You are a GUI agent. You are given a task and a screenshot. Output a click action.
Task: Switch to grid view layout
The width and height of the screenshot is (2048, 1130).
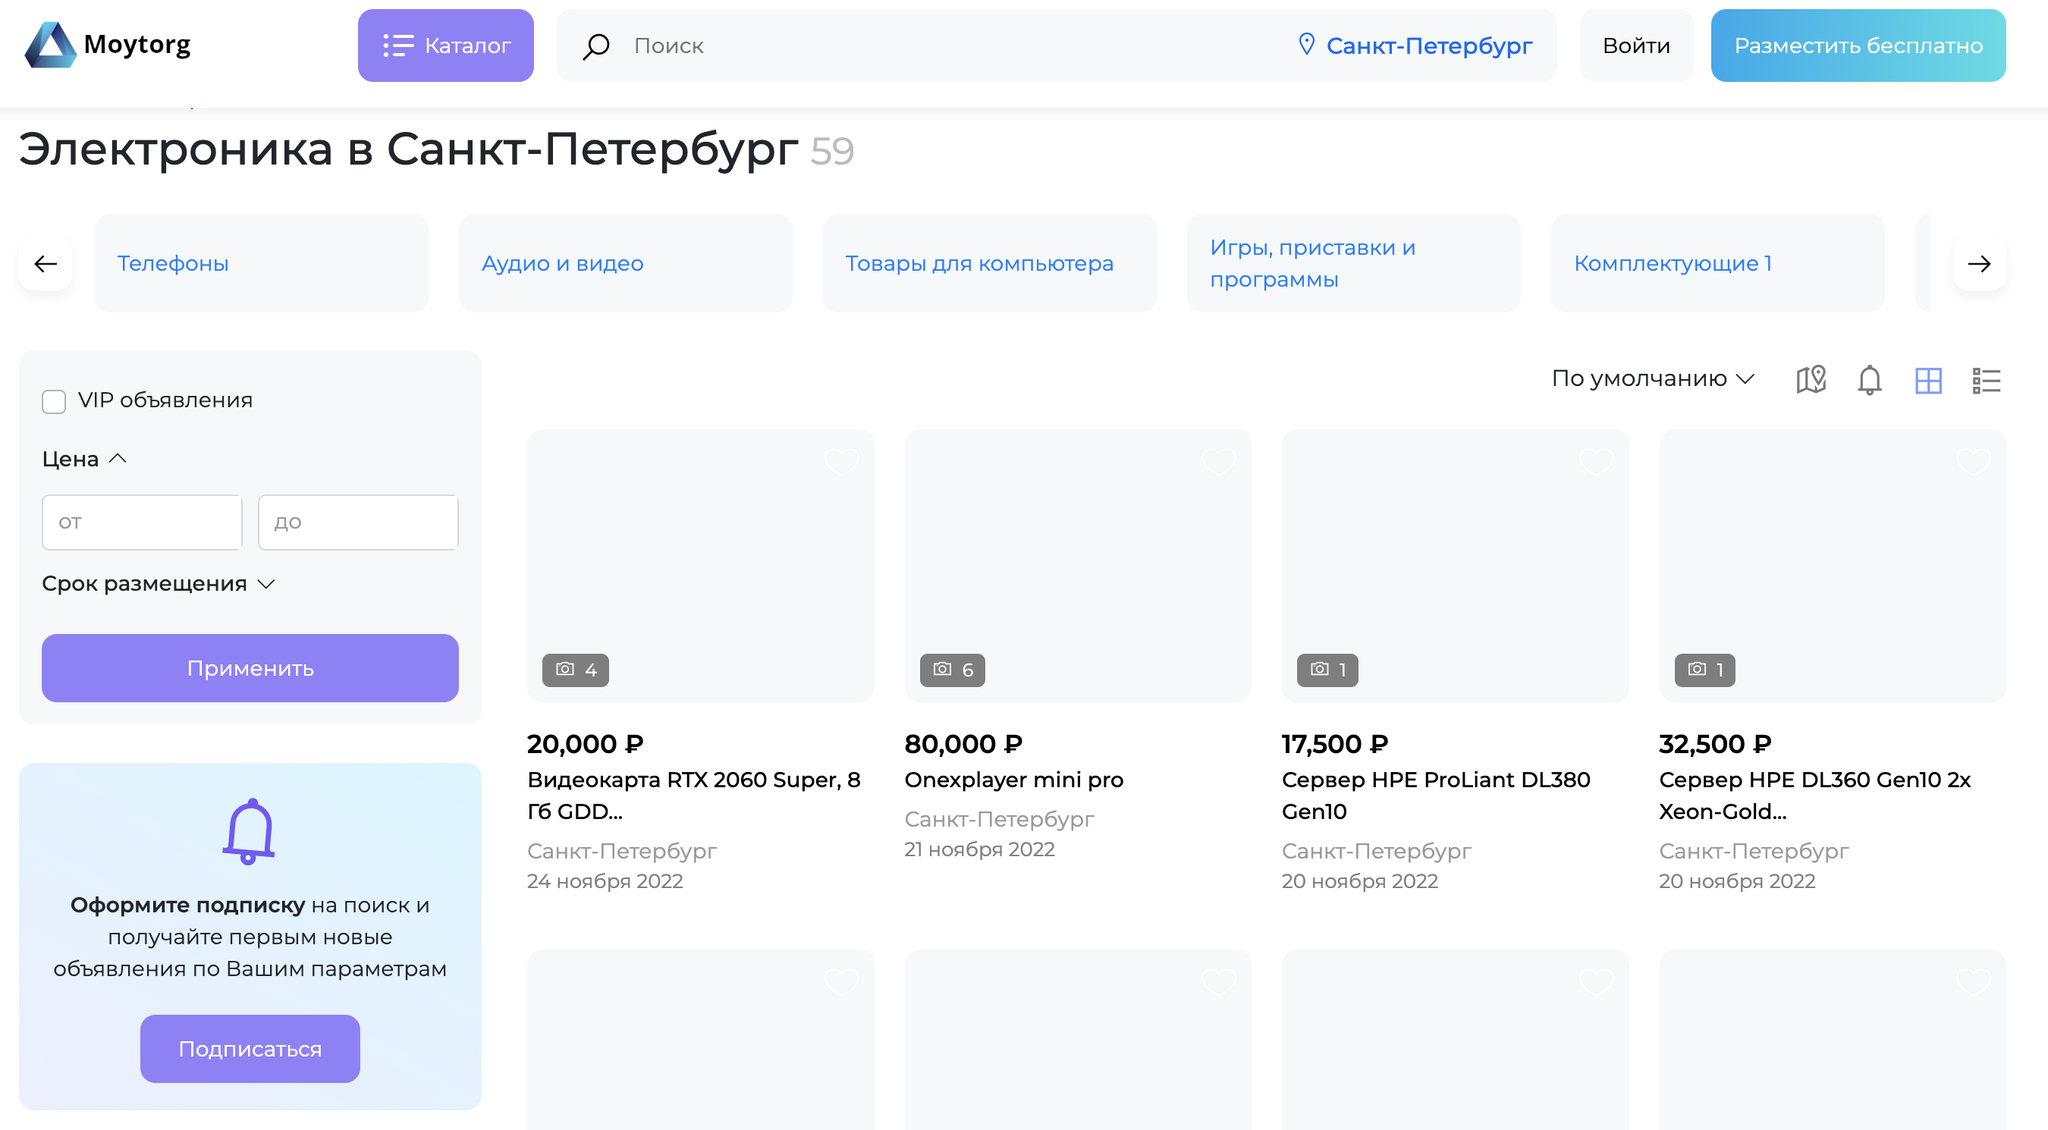[1928, 380]
